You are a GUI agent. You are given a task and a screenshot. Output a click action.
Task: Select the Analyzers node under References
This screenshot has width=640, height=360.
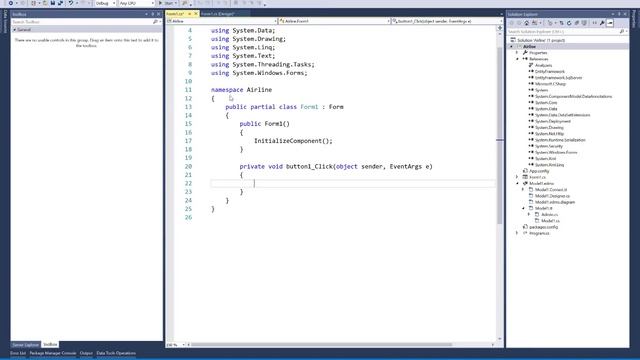coord(543,65)
